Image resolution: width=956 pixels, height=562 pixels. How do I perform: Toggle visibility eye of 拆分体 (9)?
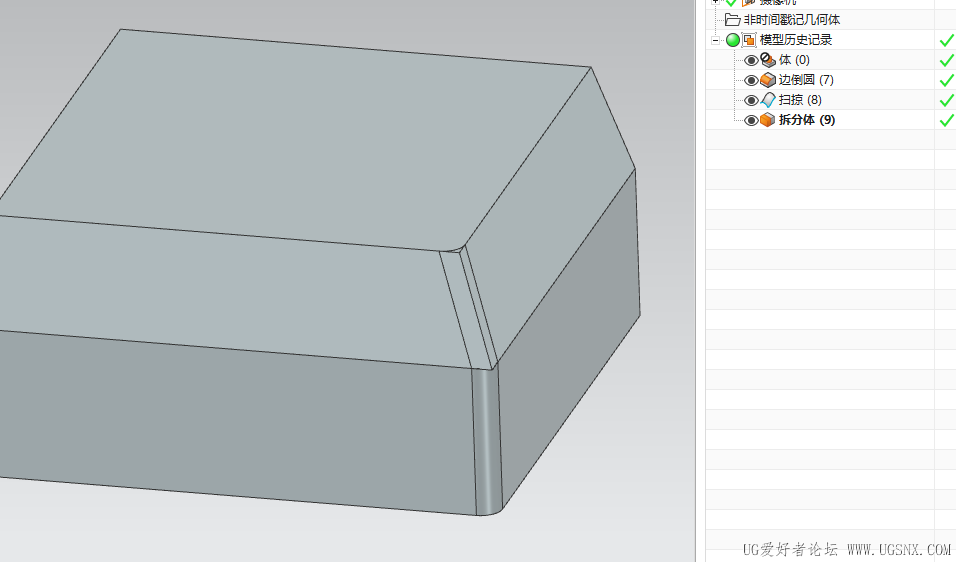point(751,121)
